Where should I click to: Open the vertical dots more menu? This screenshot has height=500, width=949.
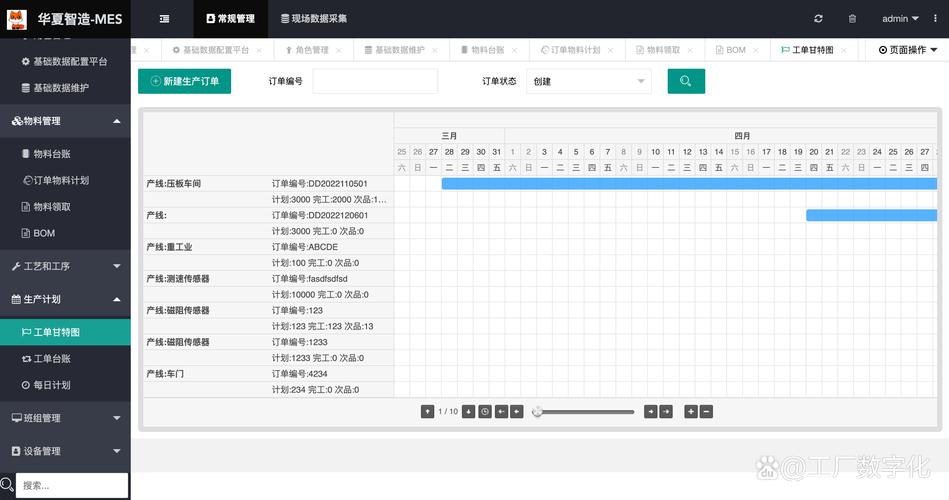pos(935,19)
